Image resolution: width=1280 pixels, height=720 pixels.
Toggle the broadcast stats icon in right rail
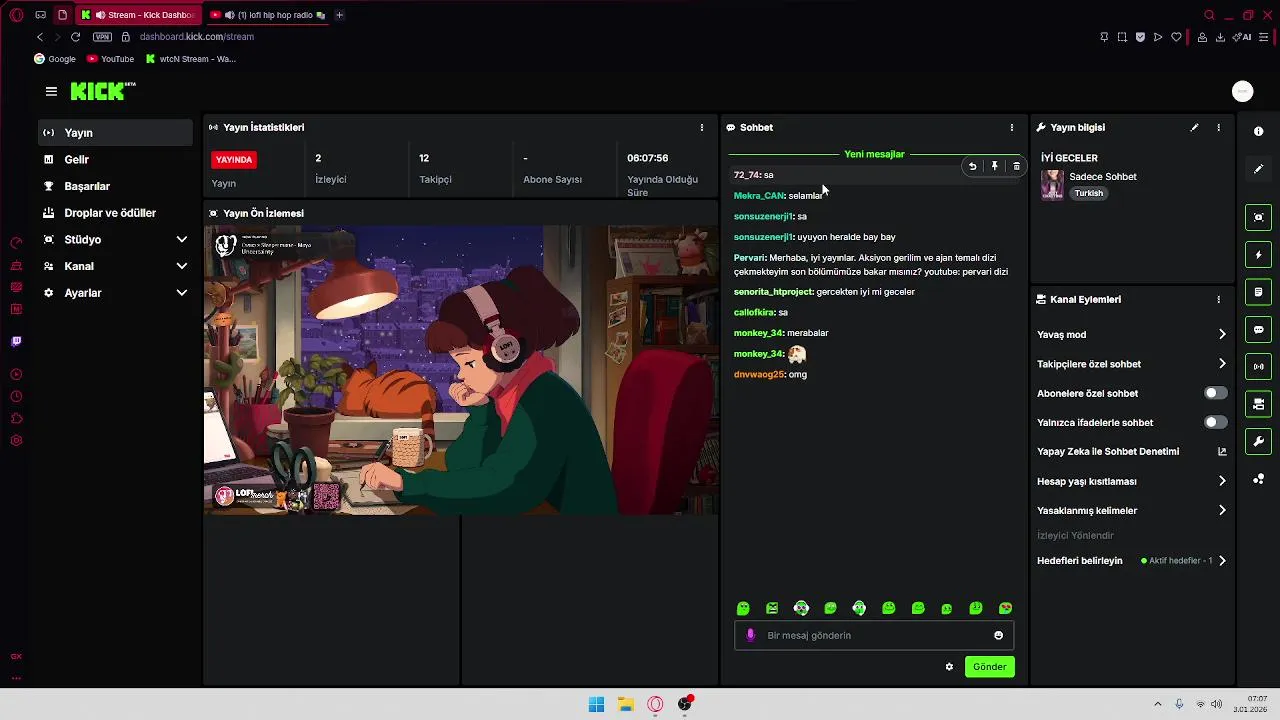point(1258,367)
